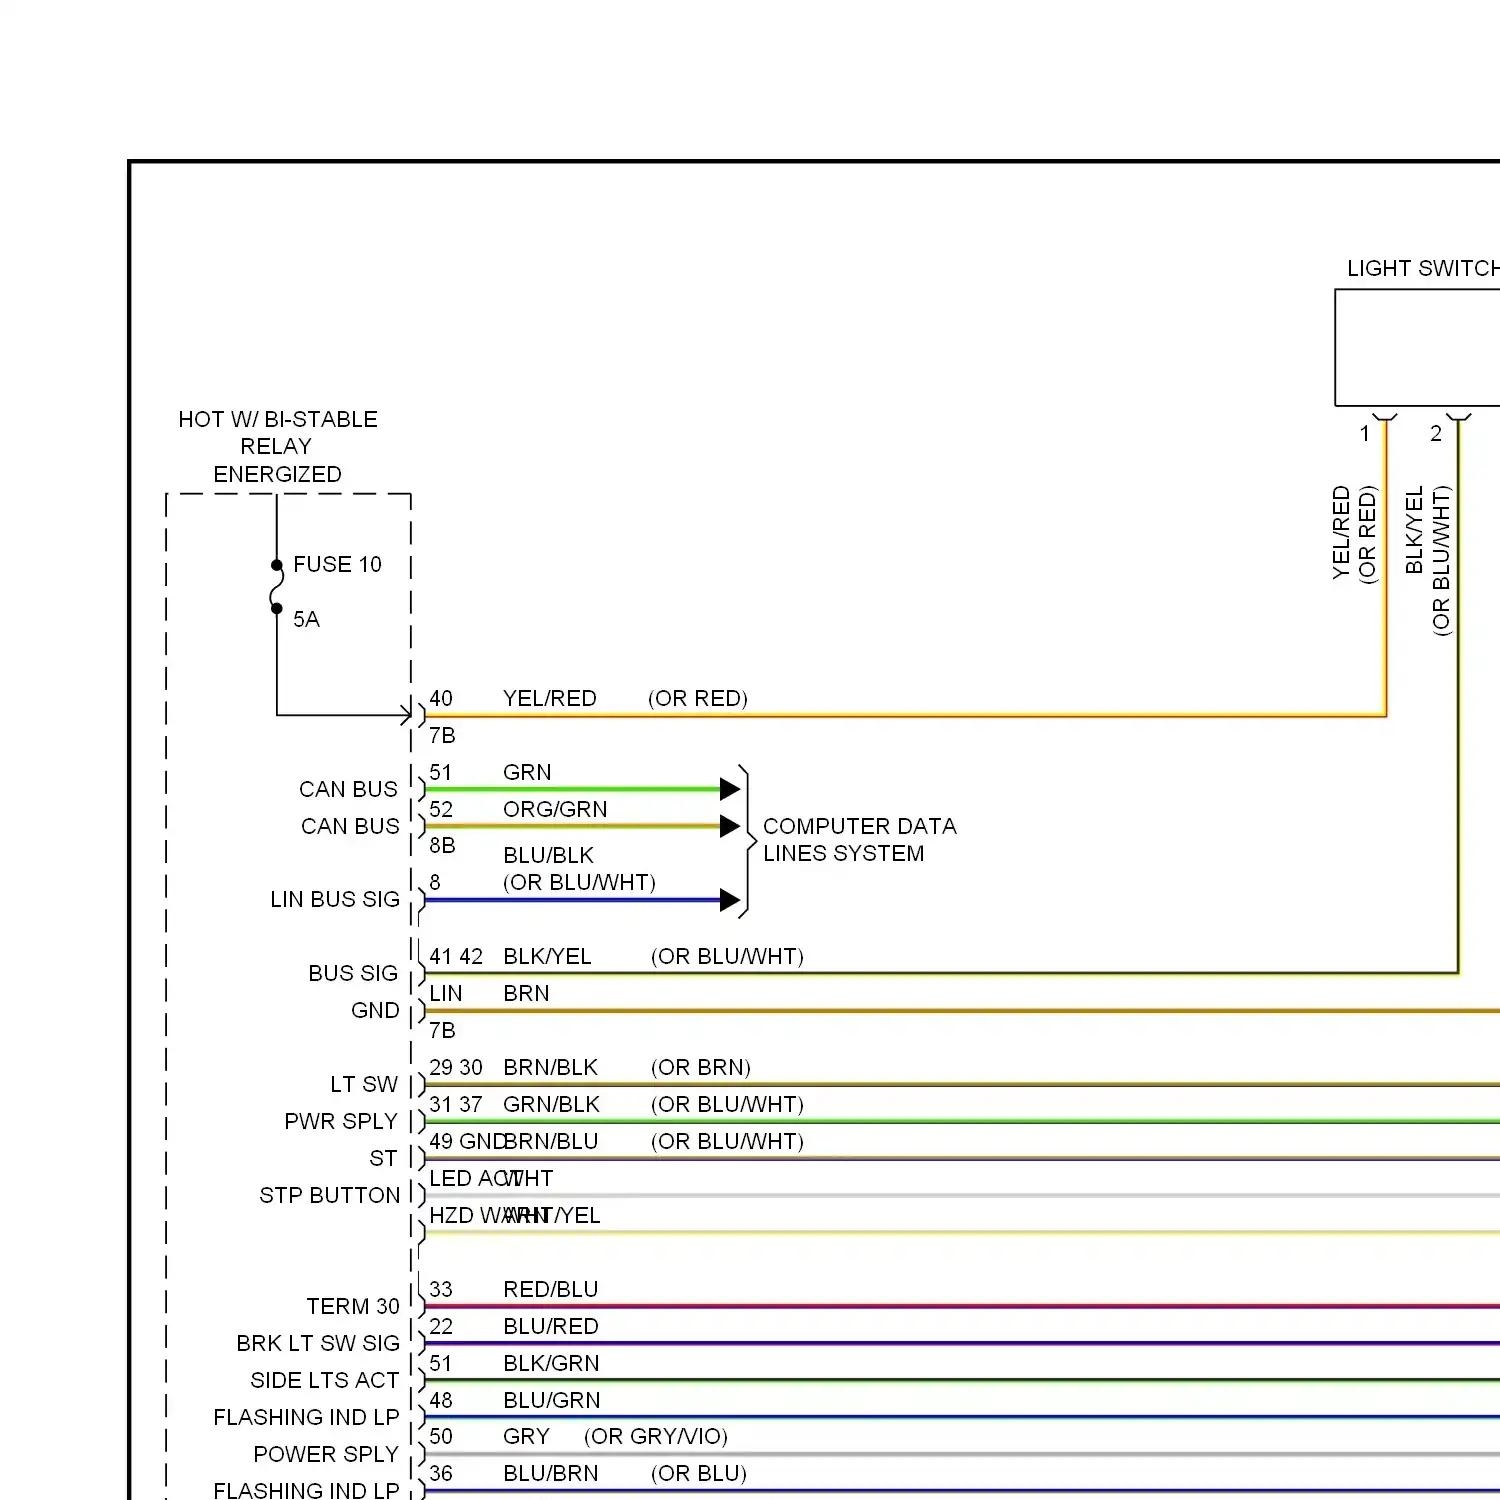Click the vertical 'BLK/YEL' wire label

point(1414,530)
